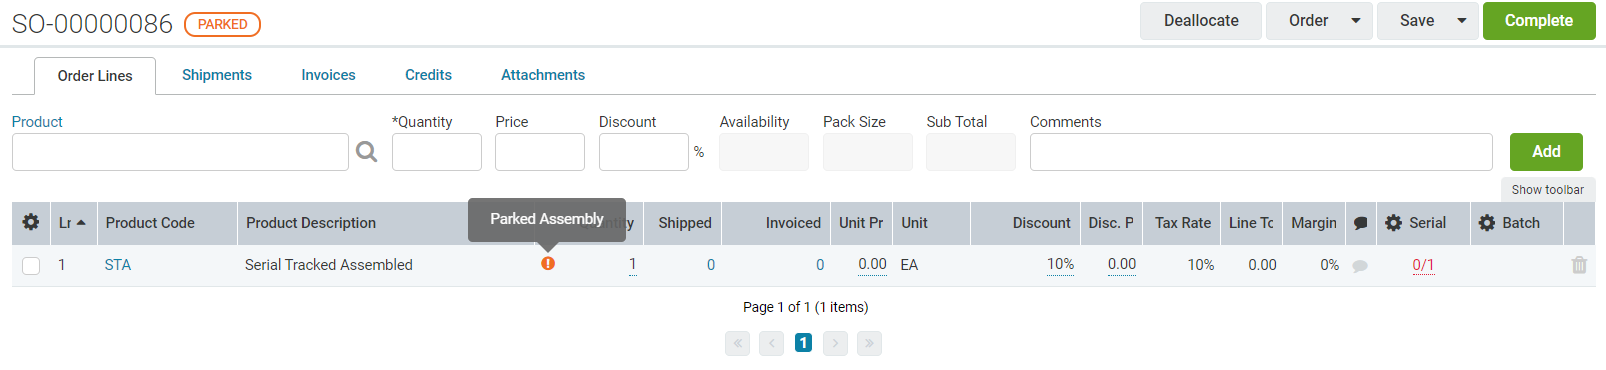Click the product search magnifier icon
The image size is (1606, 370).
pos(367,152)
